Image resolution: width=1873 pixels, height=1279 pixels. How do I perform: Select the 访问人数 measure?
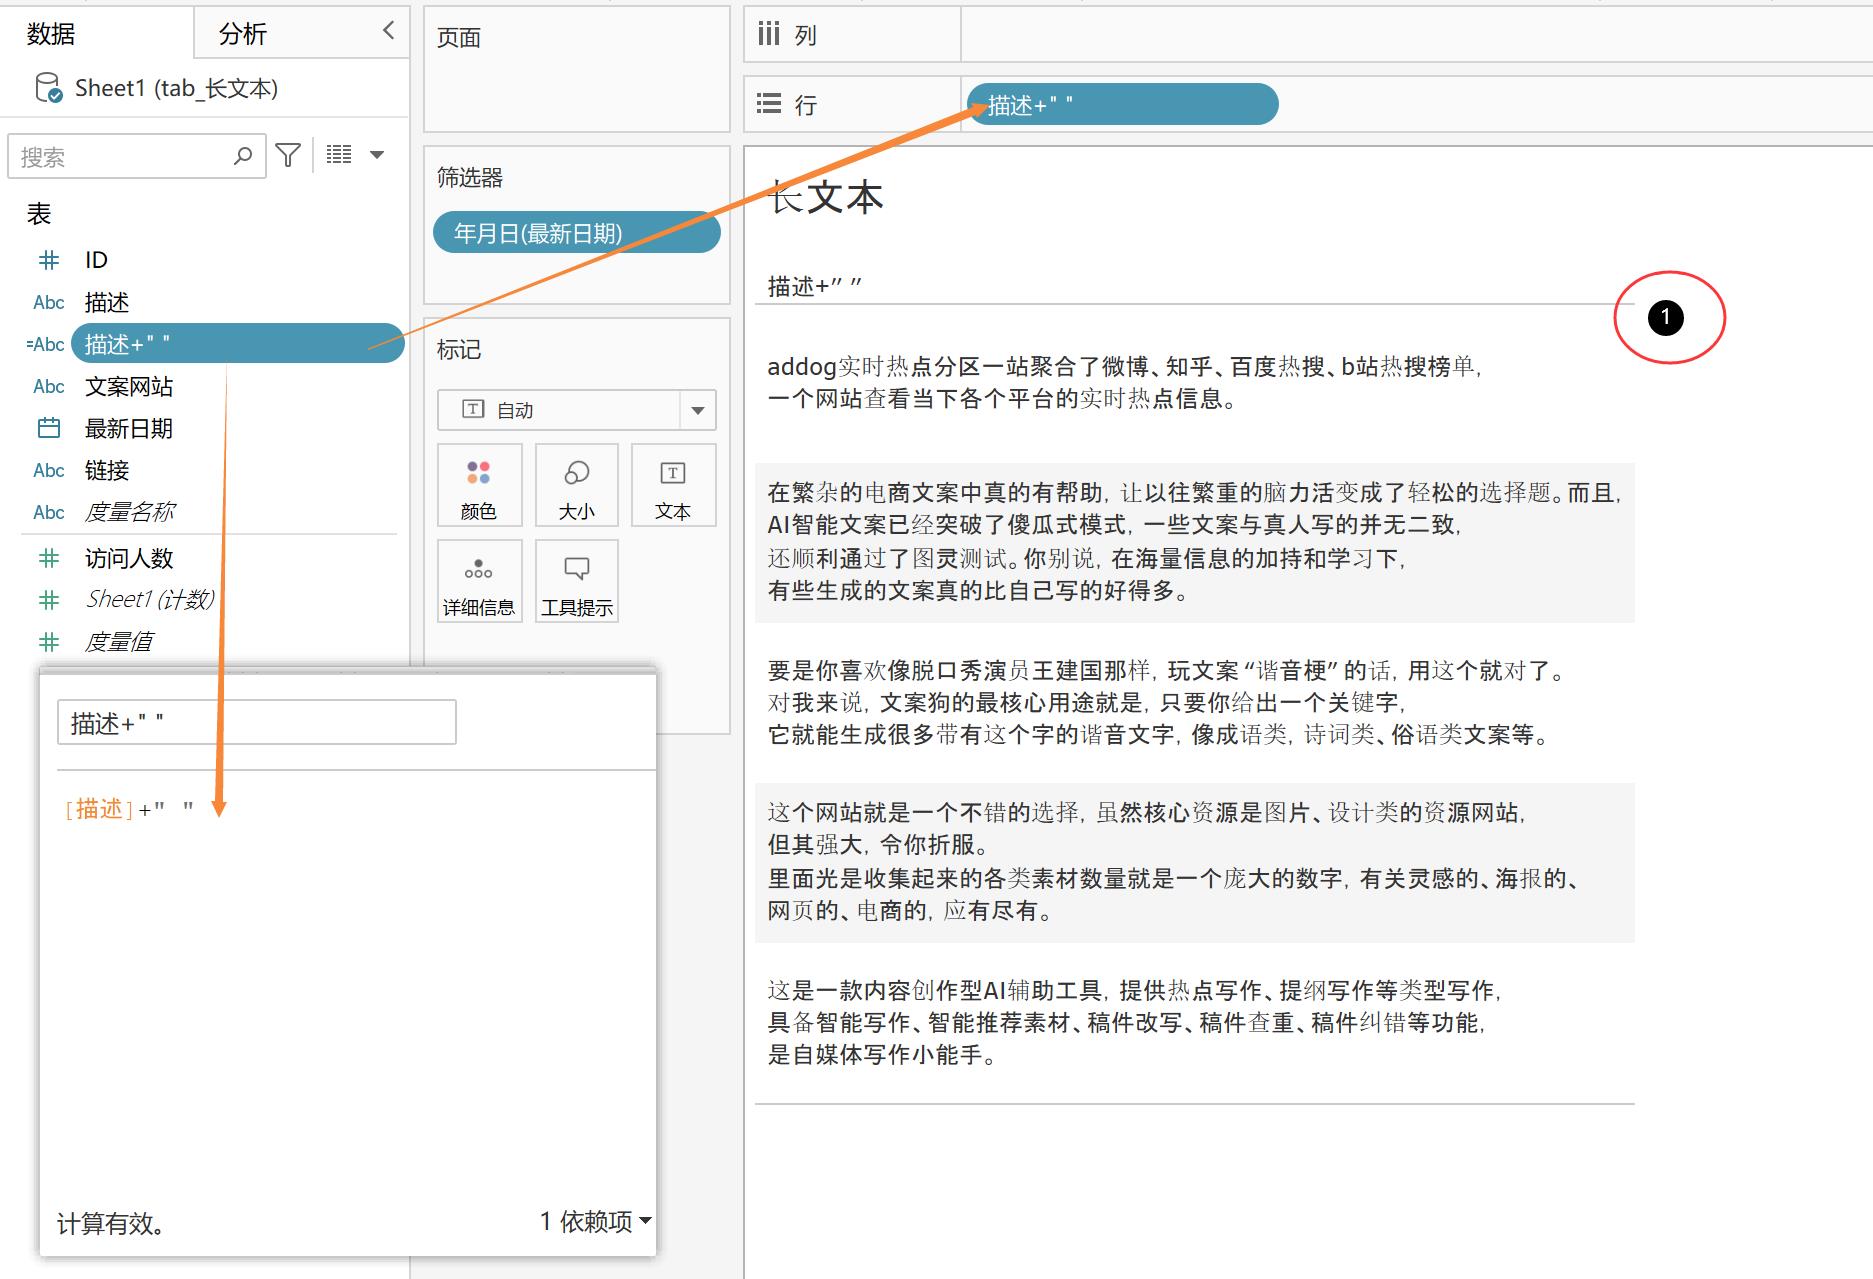(129, 558)
